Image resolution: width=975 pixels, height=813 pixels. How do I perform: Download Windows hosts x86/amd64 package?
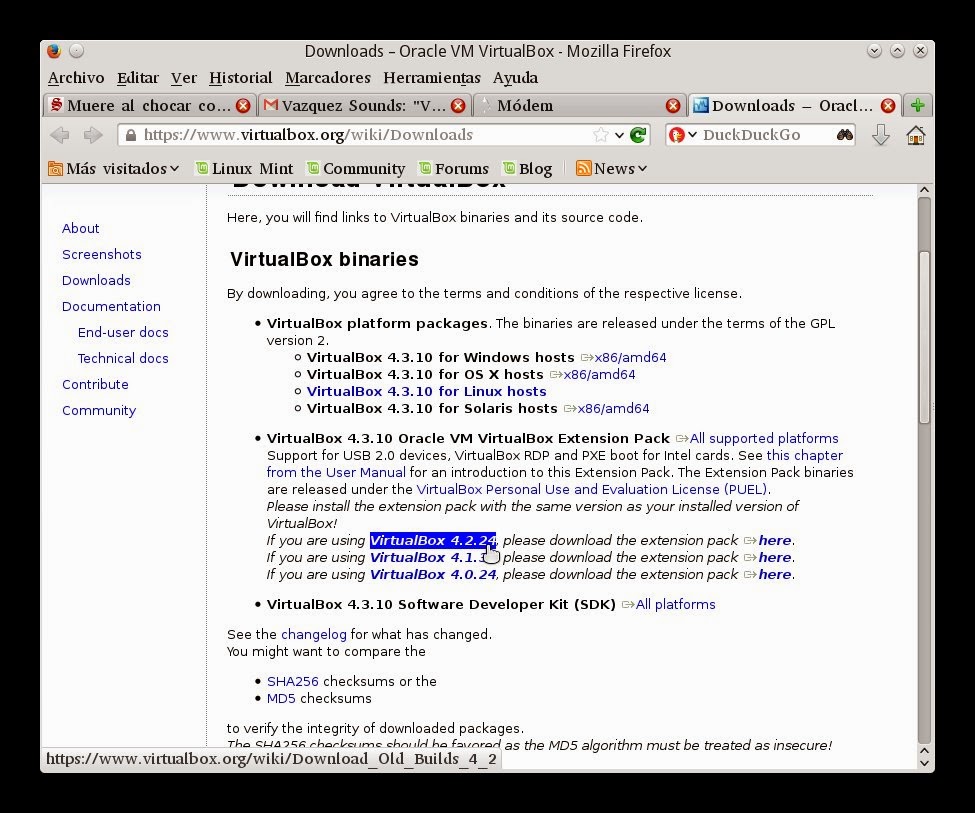(x=624, y=358)
